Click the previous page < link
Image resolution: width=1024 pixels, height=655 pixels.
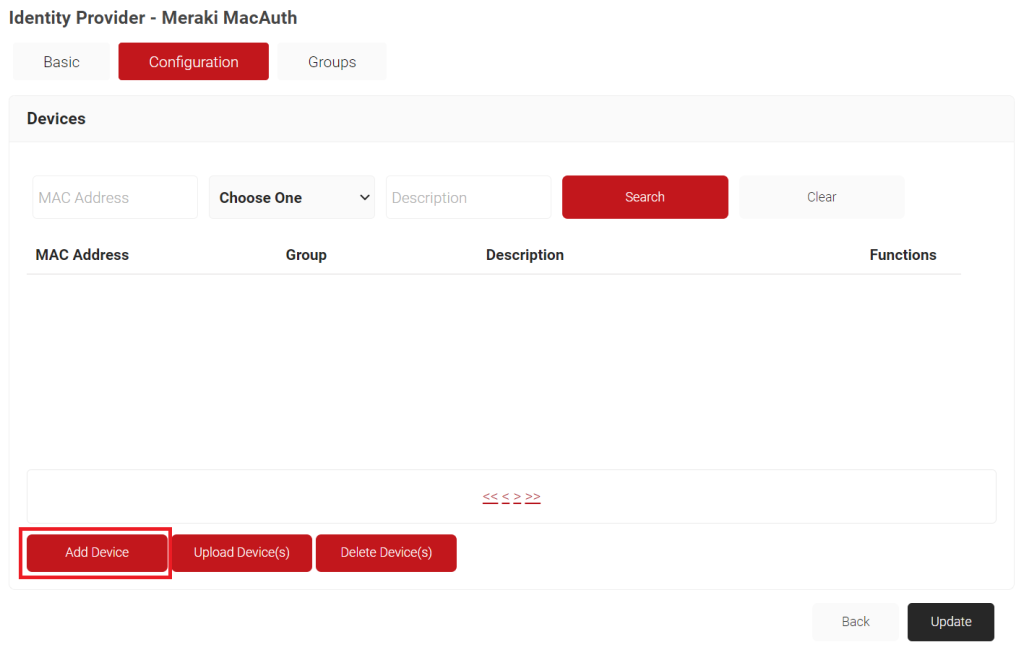click(x=505, y=496)
